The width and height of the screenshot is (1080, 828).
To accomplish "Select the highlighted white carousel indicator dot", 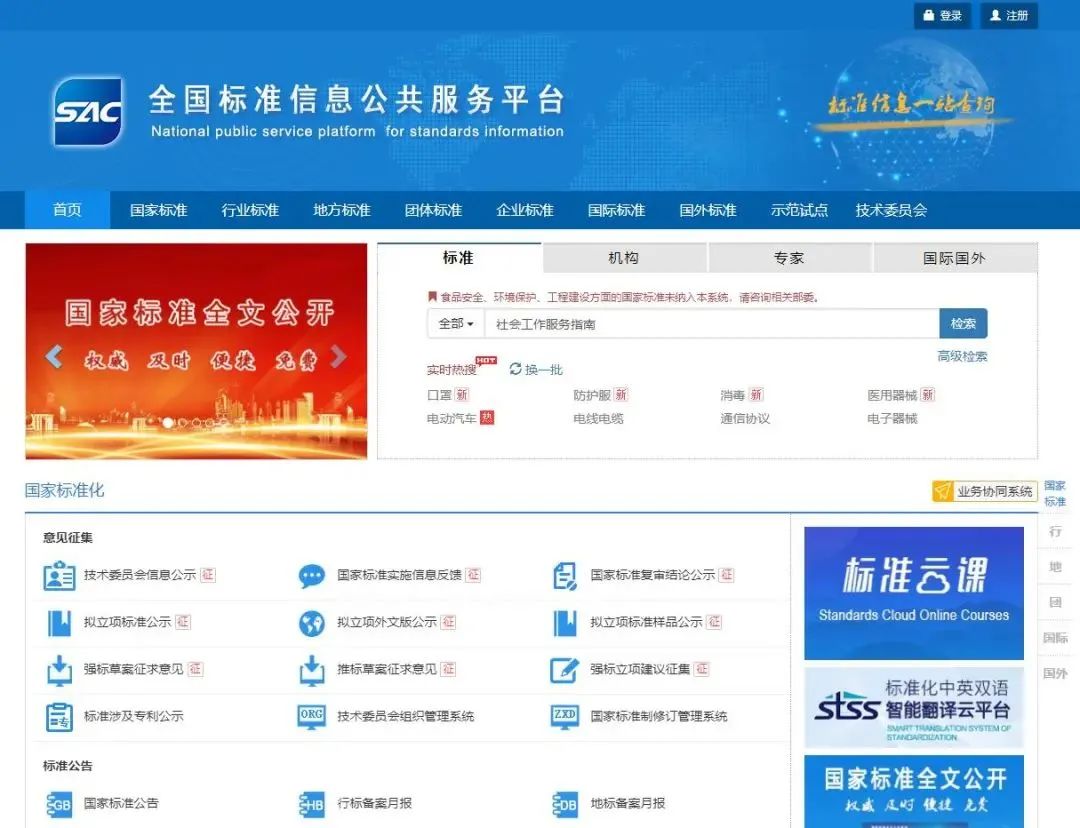I will (x=168, y=423).
